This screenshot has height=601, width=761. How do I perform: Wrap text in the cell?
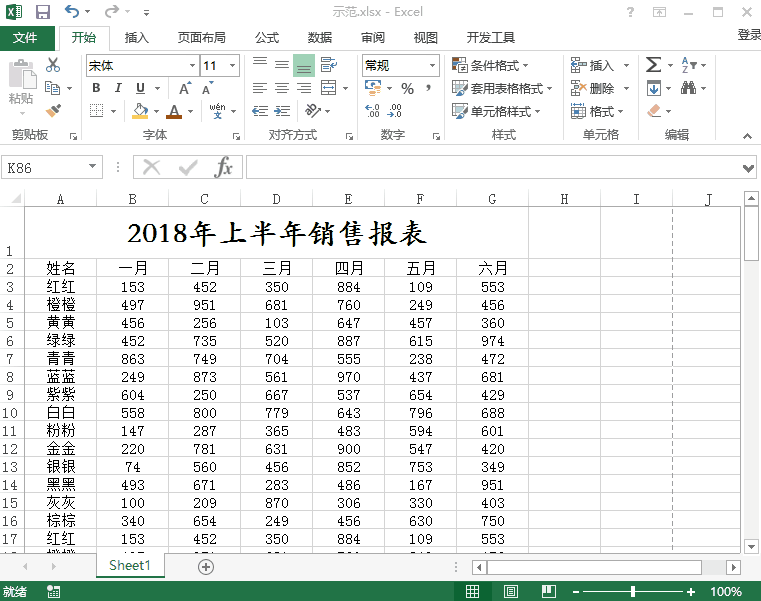(x=329, y=65)
